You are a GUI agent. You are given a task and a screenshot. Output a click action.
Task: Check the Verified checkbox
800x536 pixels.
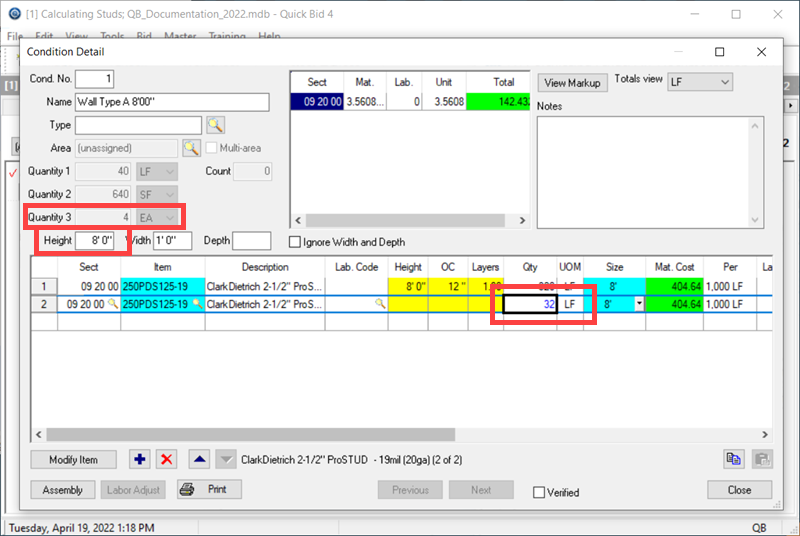pos(539,492)
